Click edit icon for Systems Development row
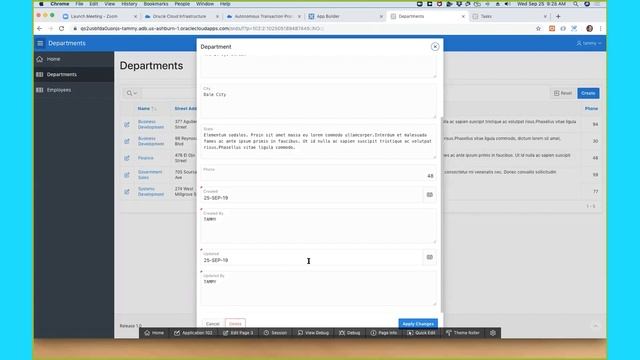Viewport: 640px width, 360px height. [x=127, y=191]
